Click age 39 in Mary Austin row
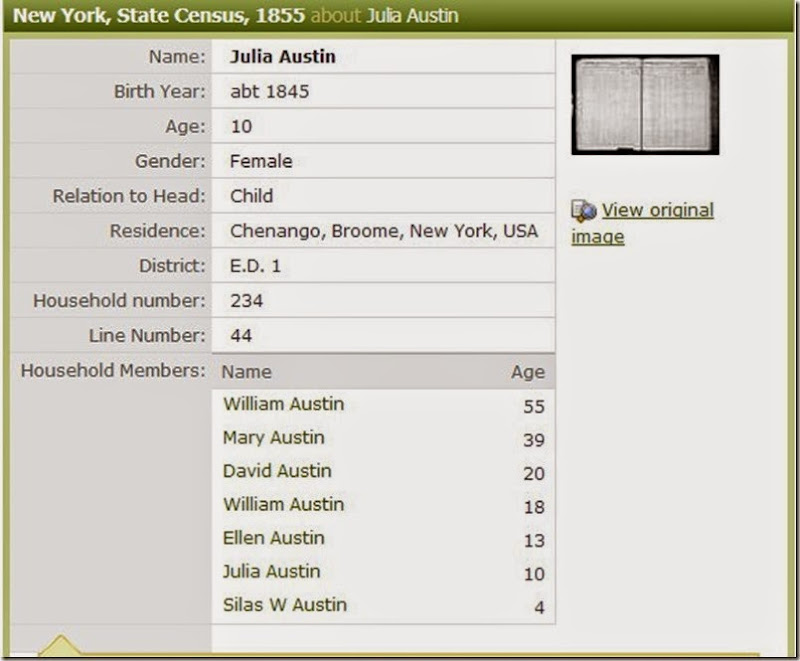Image resolution: width=800 pixels, height=661 pixels. (x=534, y=440)
